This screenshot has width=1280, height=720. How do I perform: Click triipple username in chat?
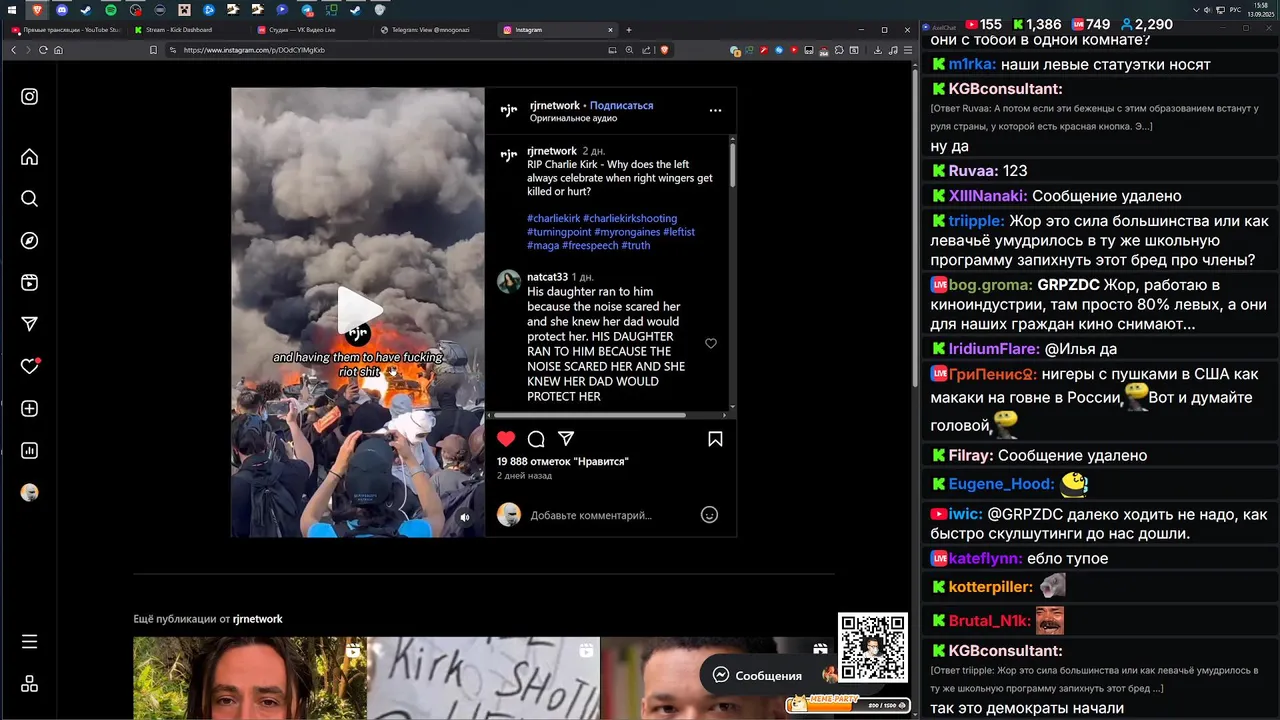pos(976,221)
